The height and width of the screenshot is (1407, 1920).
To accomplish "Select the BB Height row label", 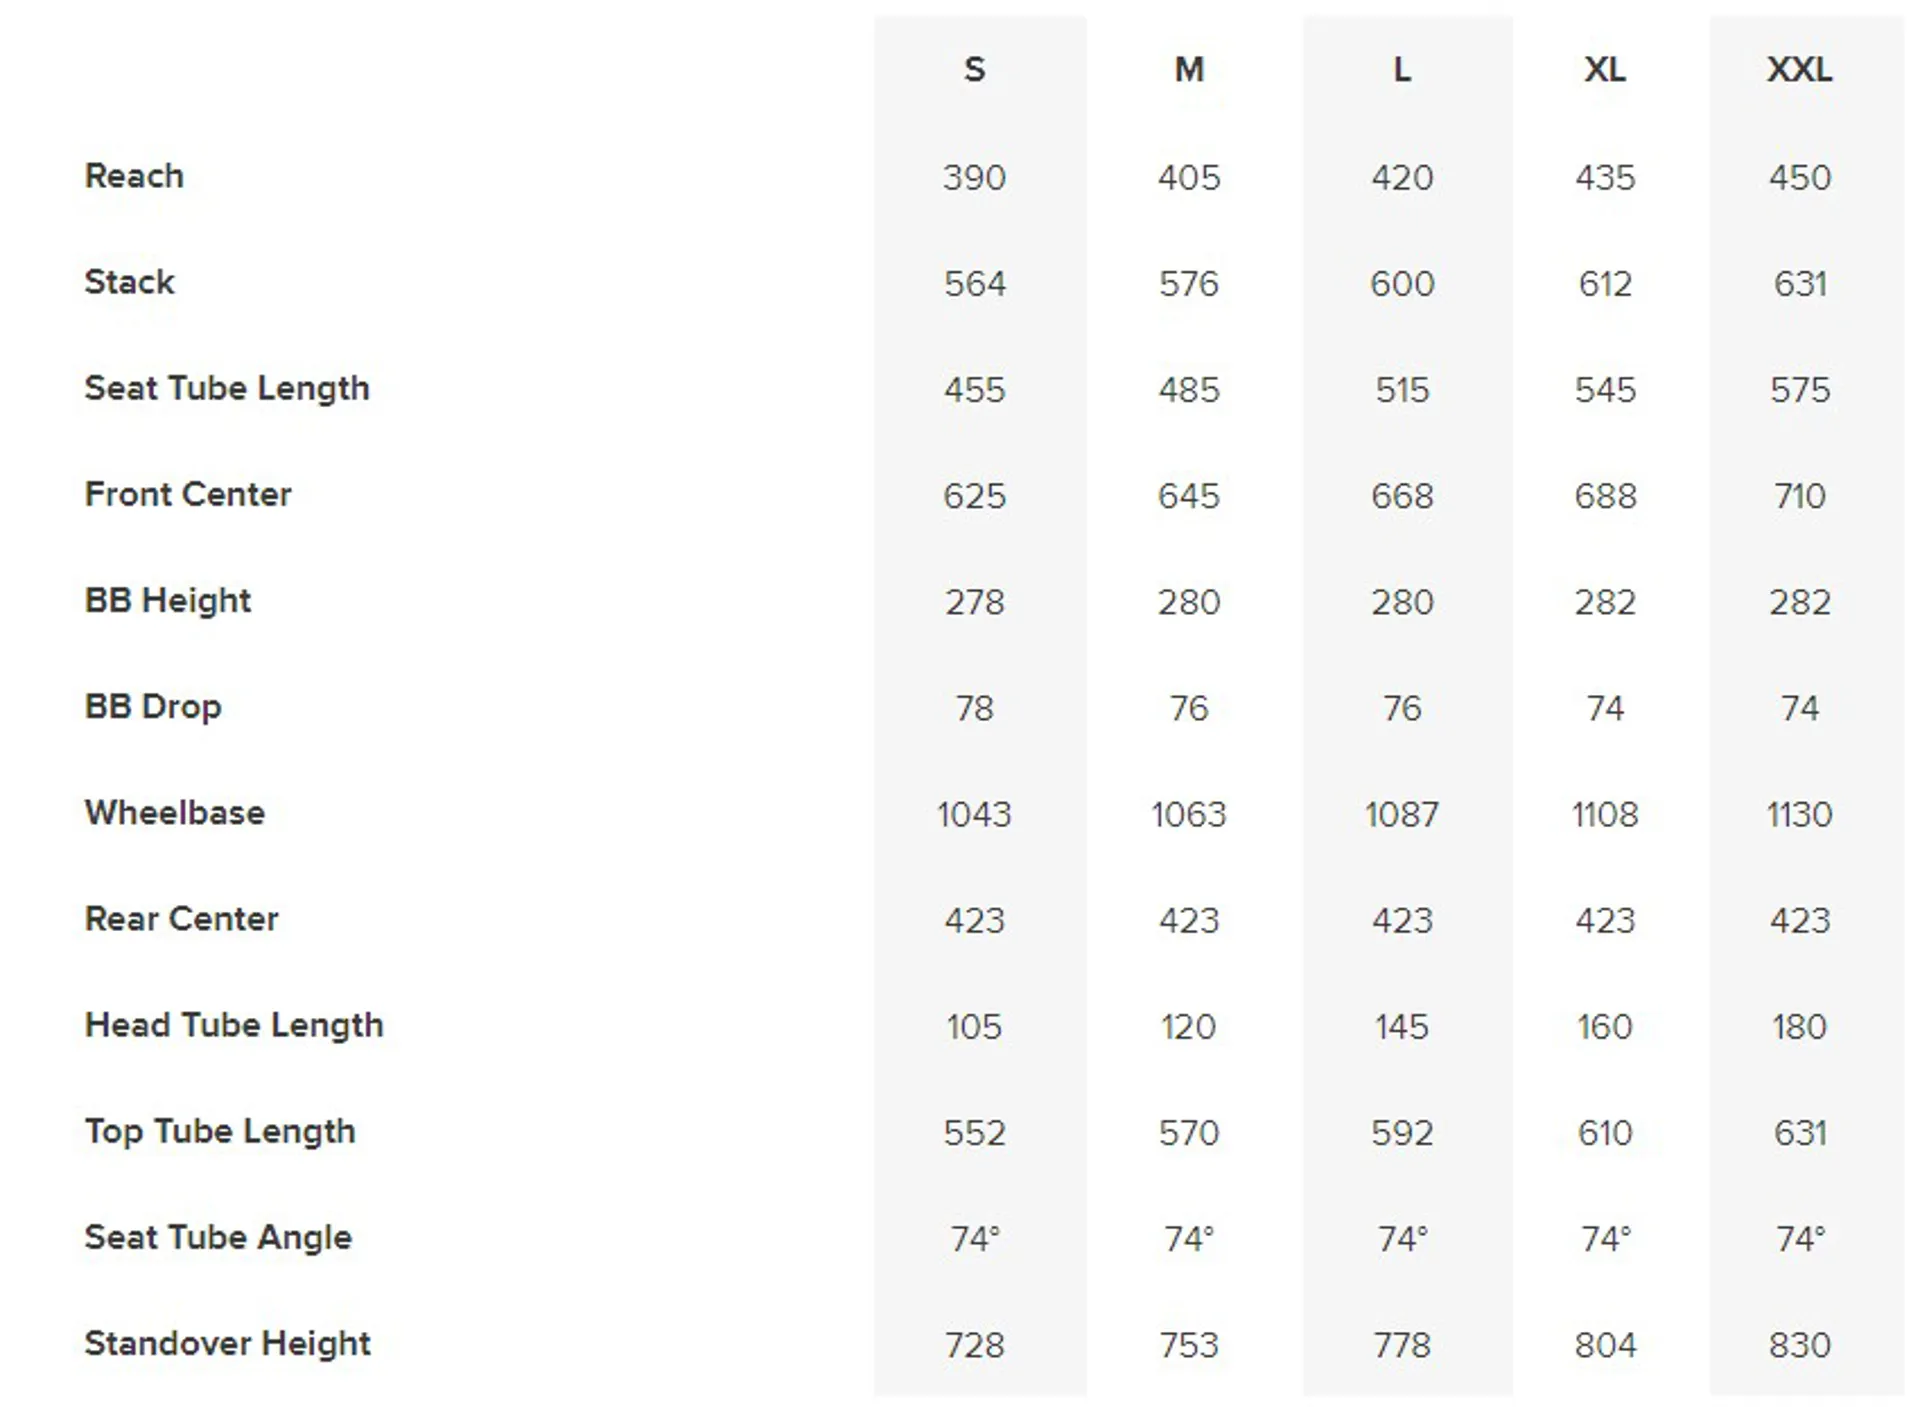I will tap(168, 601).
